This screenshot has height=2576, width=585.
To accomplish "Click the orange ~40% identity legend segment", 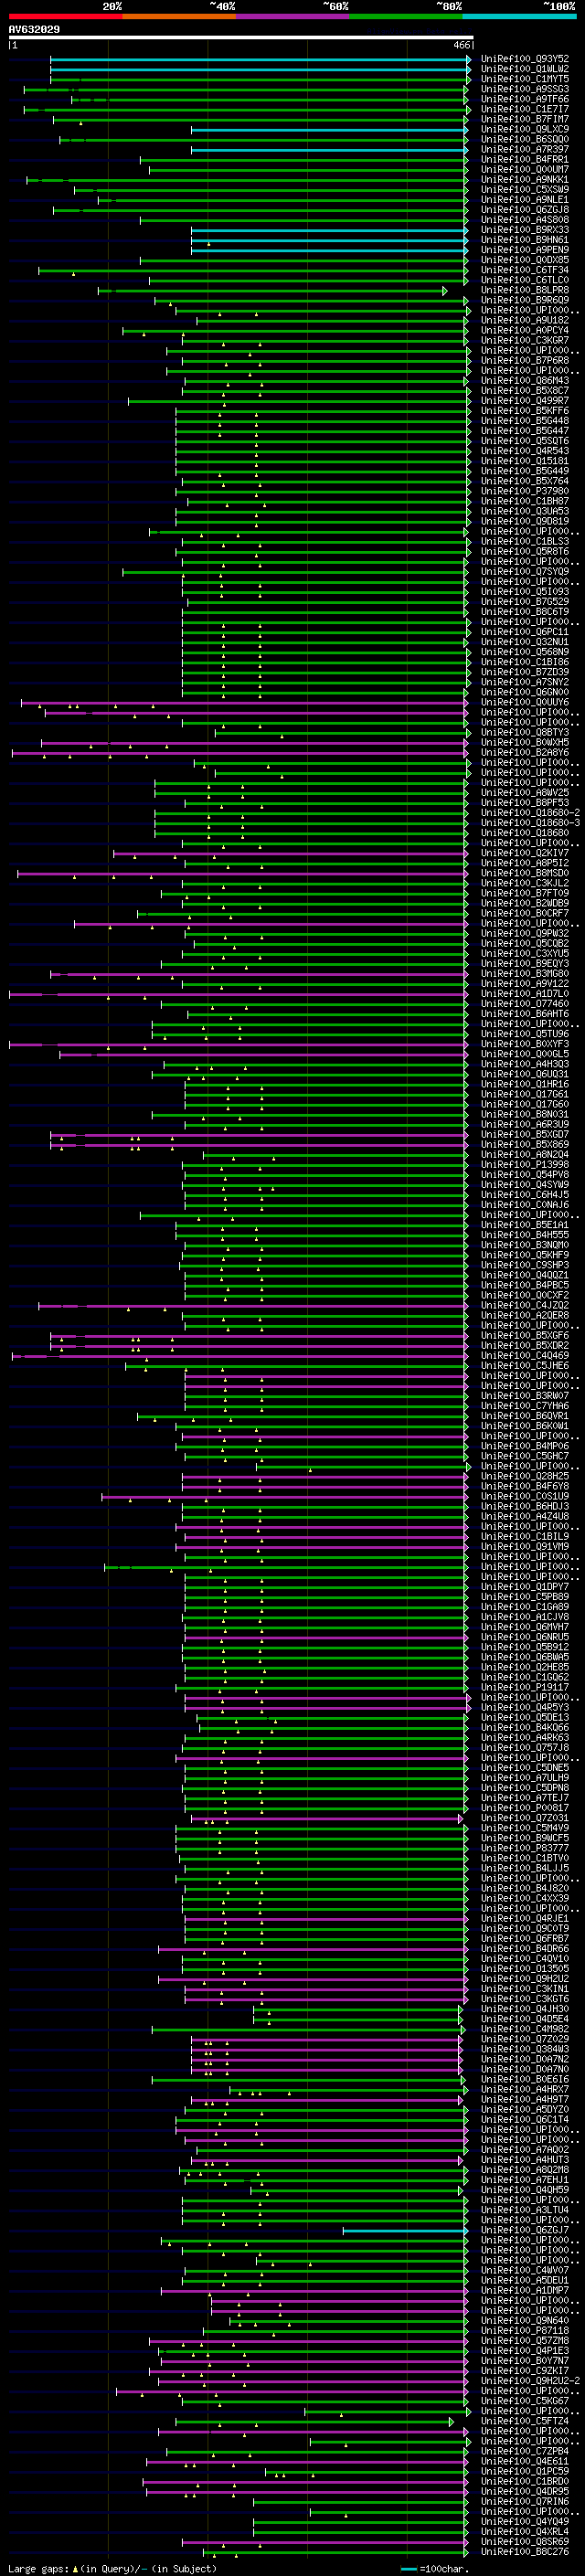I will point(179,16).
